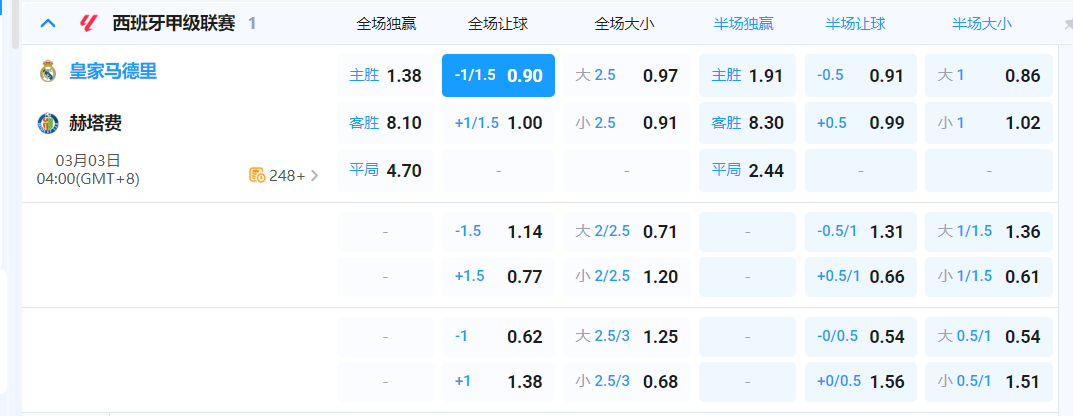Image resolution: width=1073 pixels, height=416 pixels.
Task: Choose half-time 平局 2.44 draw odds
Action: pos(747,171)
